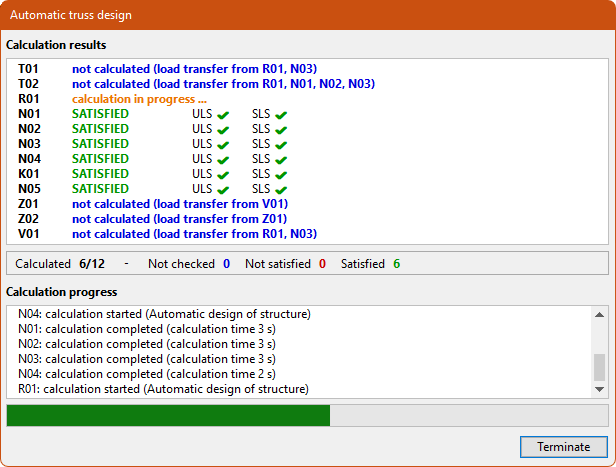This screenshot has width=616, height=467.
Task: Click N02 SATISFIED status text
Action: click(x=100, y=129)
